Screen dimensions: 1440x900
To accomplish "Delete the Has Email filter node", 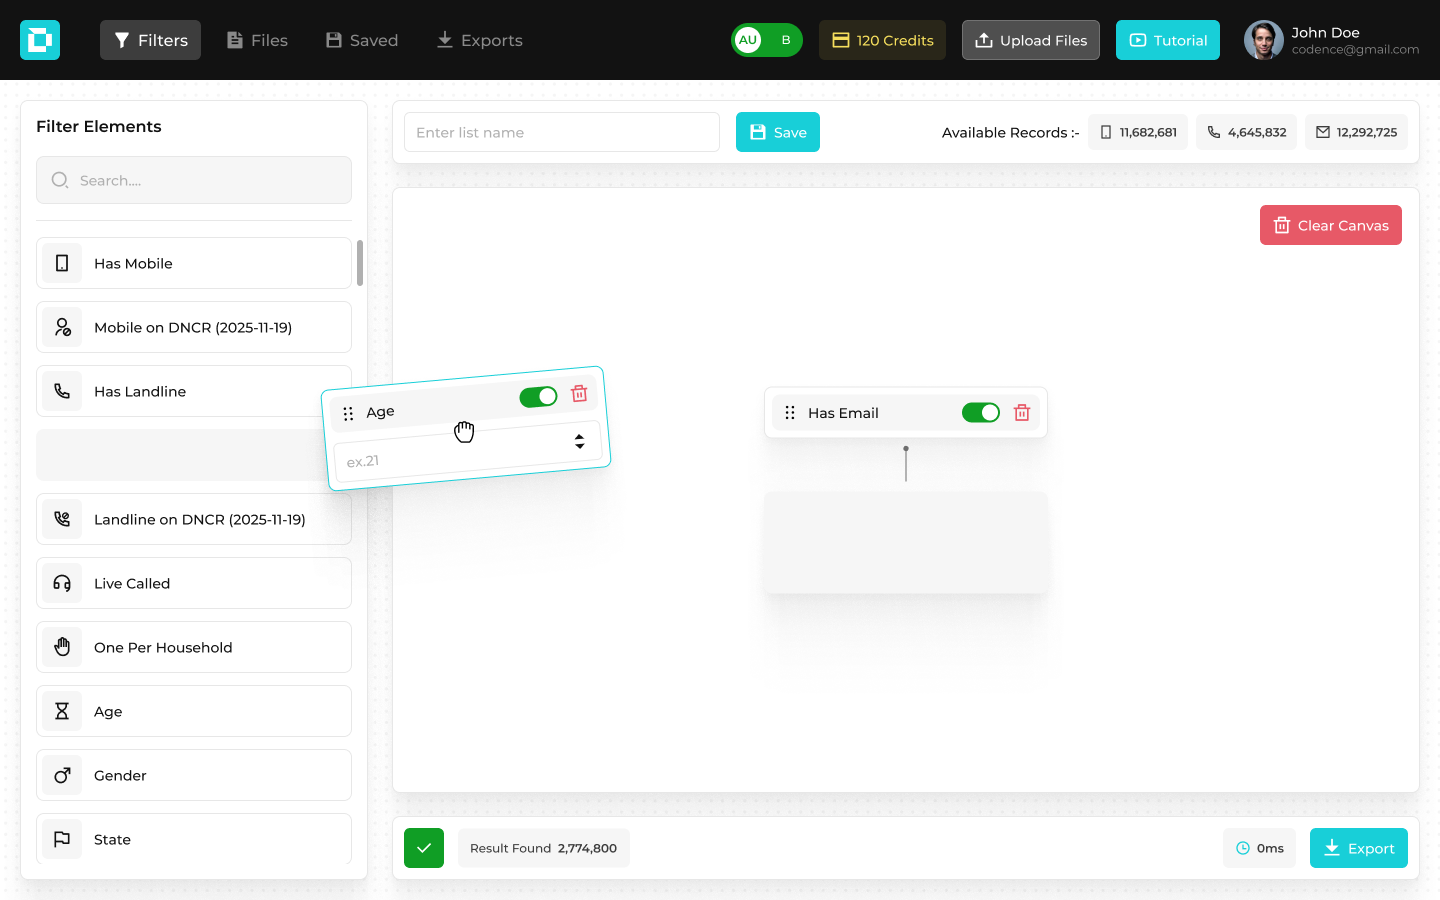I will point(1021,413).
